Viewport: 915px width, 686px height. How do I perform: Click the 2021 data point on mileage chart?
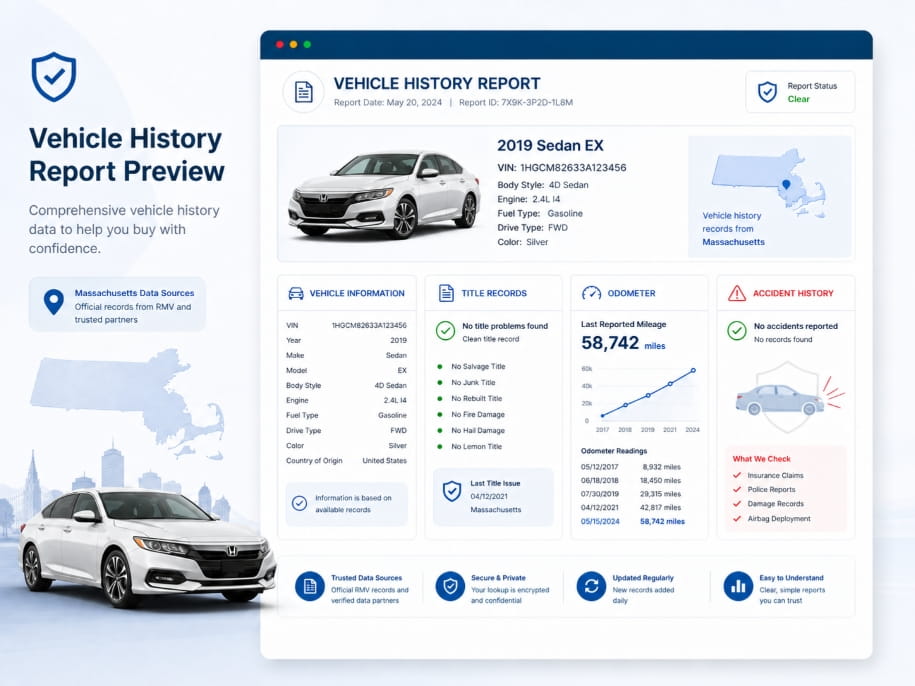point(670,384)
